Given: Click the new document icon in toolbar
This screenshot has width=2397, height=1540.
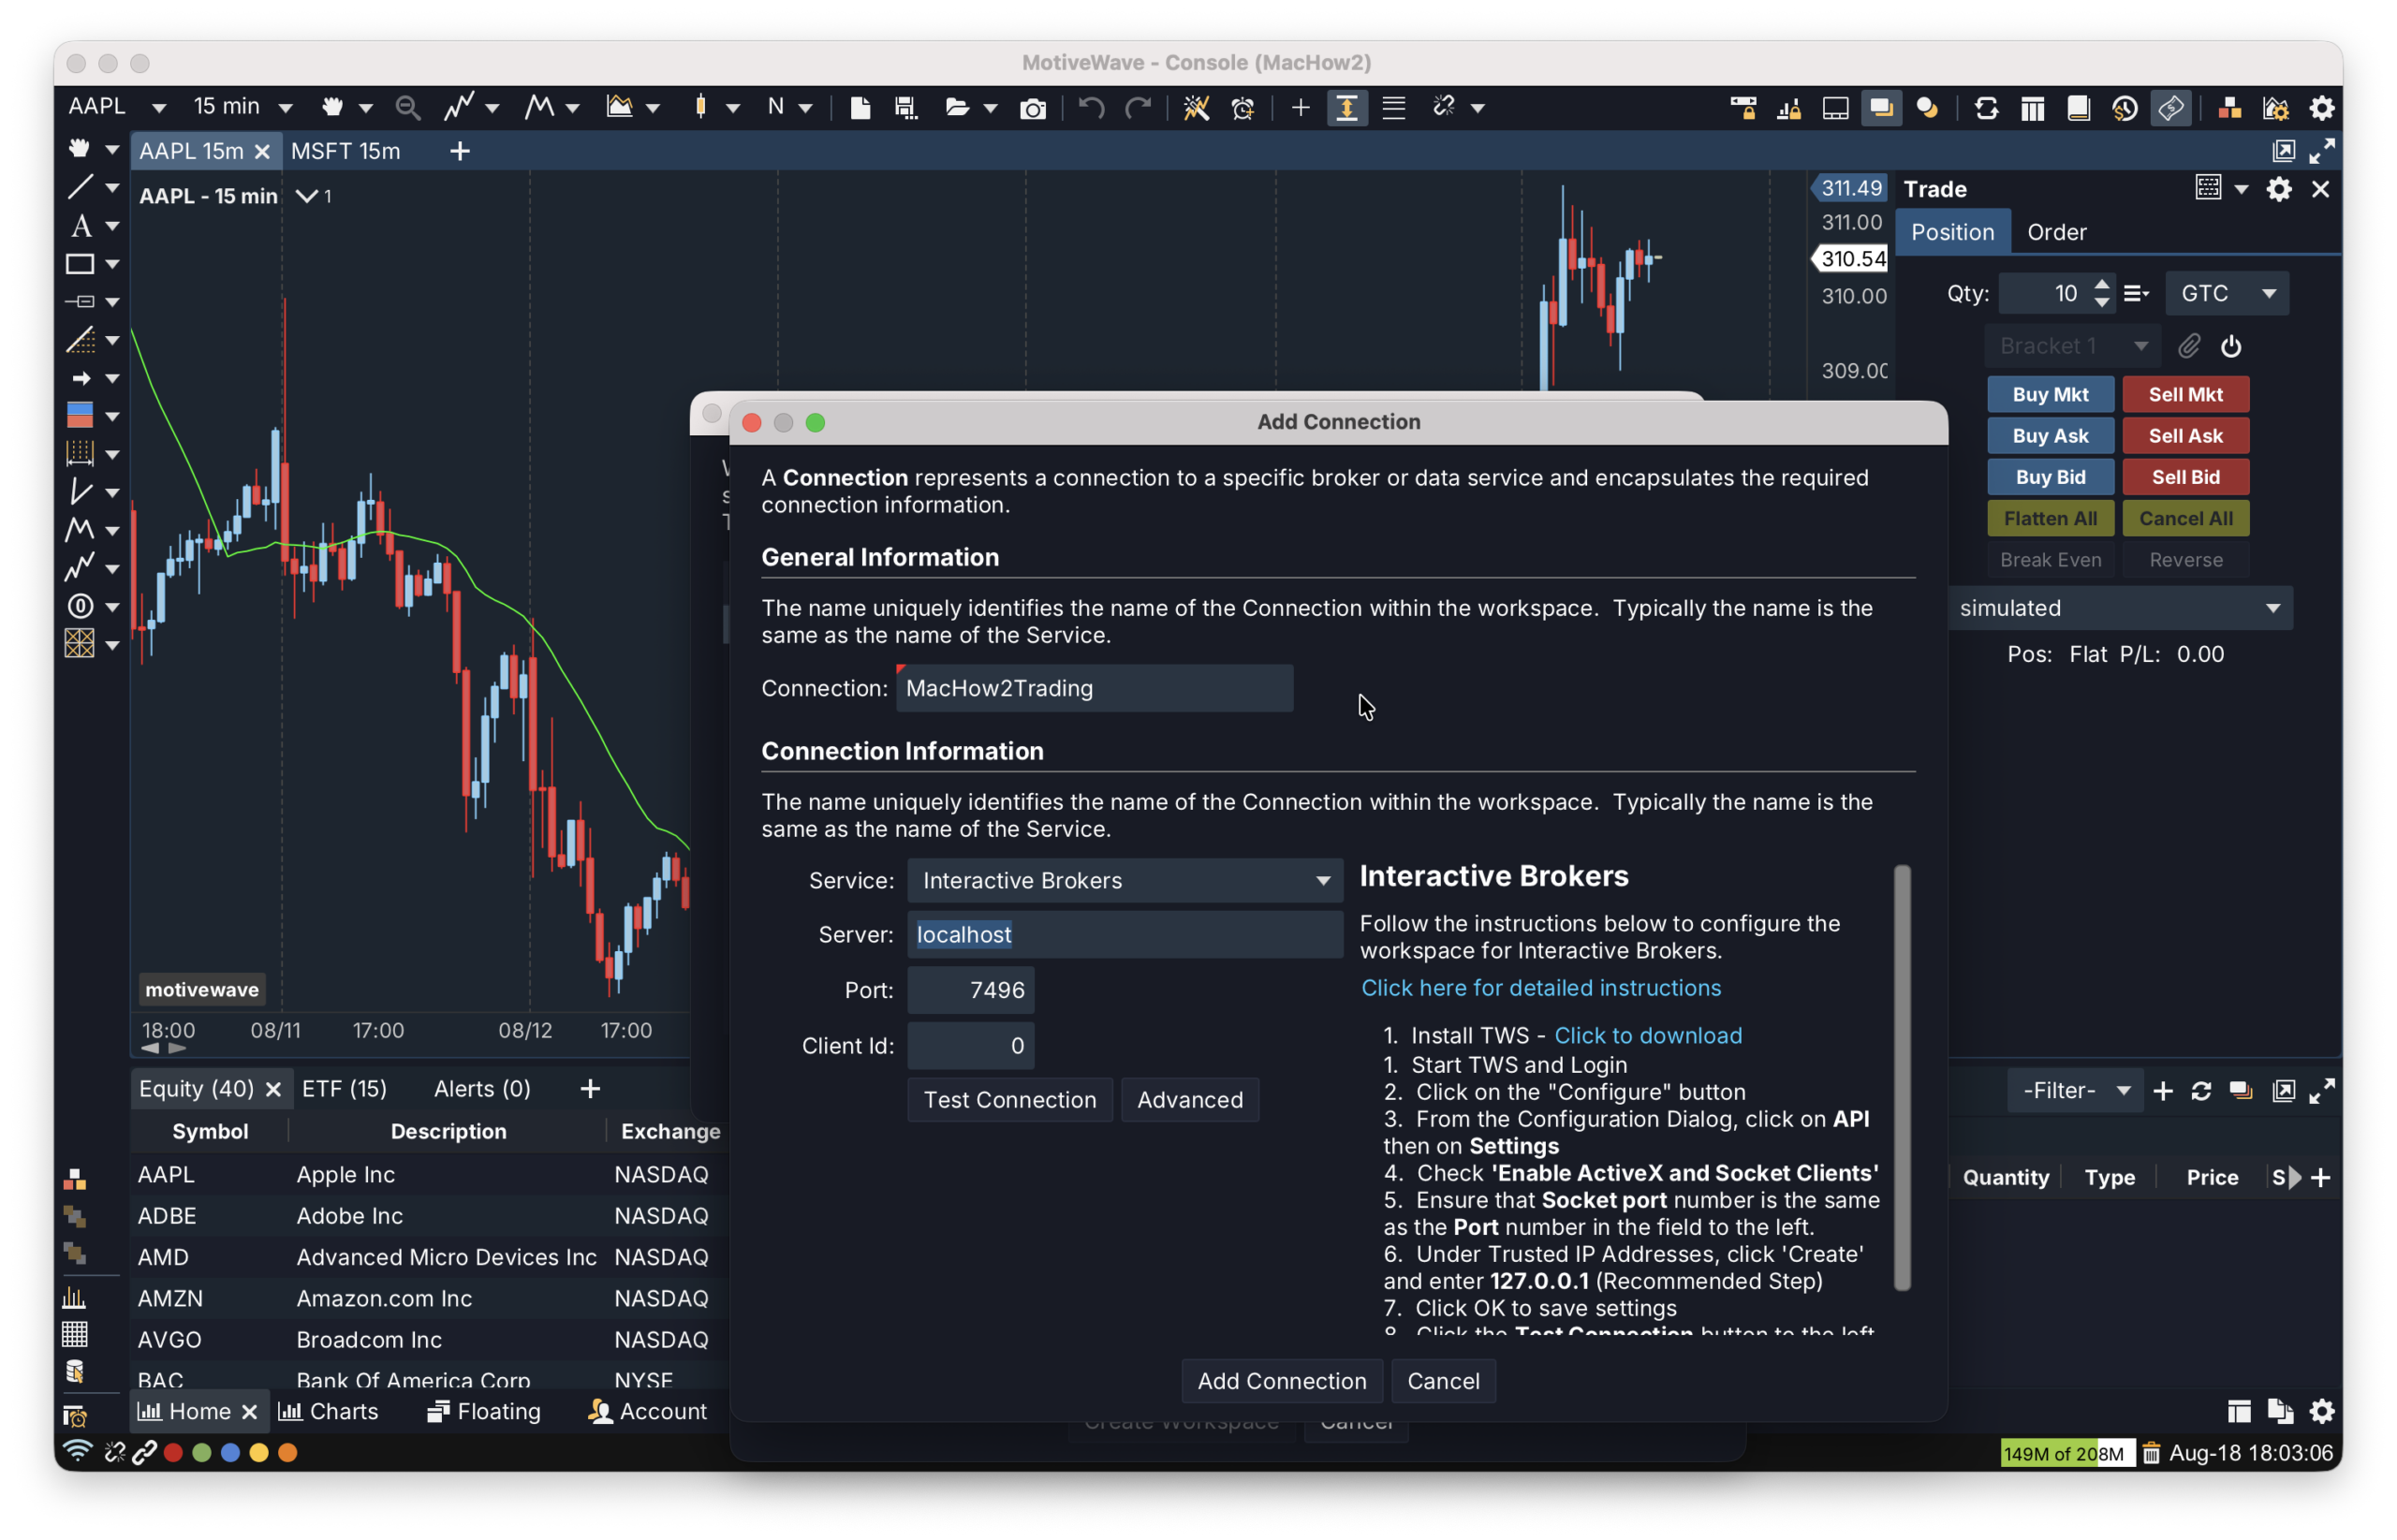Looking at the screenshot, I should point(860,107).
